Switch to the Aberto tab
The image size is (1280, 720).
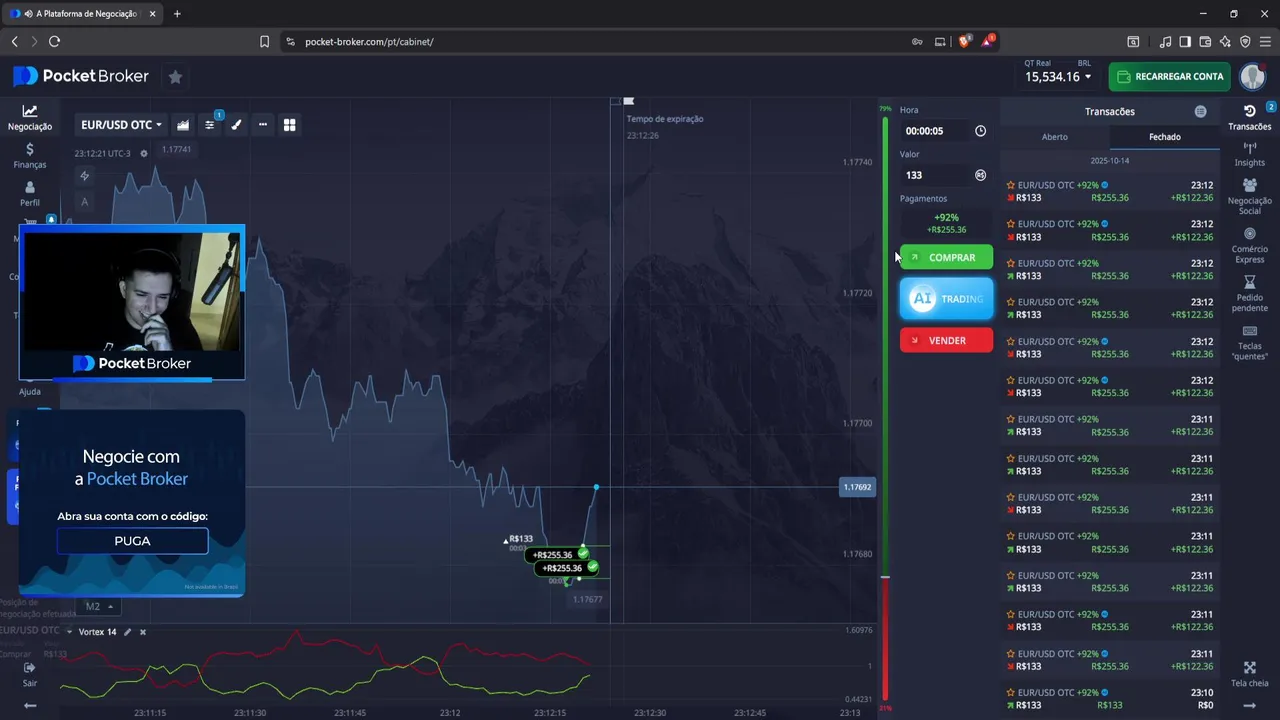1055,137
